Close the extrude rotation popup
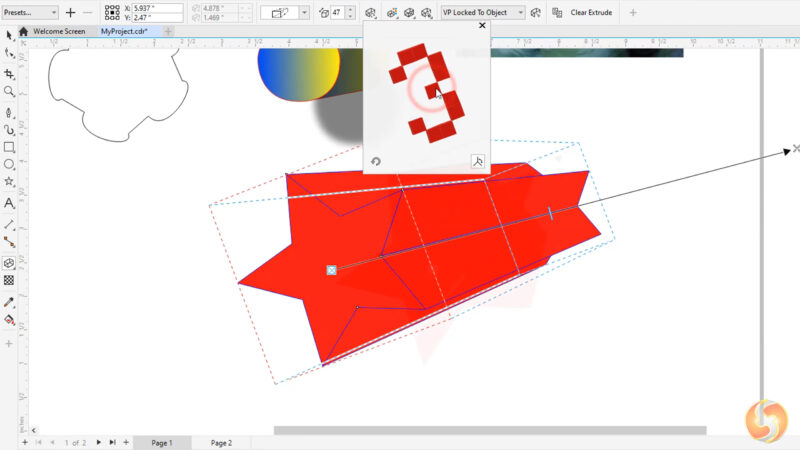Image resolution: width=800 pixels, height=450 pixels. click(x=482, y=25)
